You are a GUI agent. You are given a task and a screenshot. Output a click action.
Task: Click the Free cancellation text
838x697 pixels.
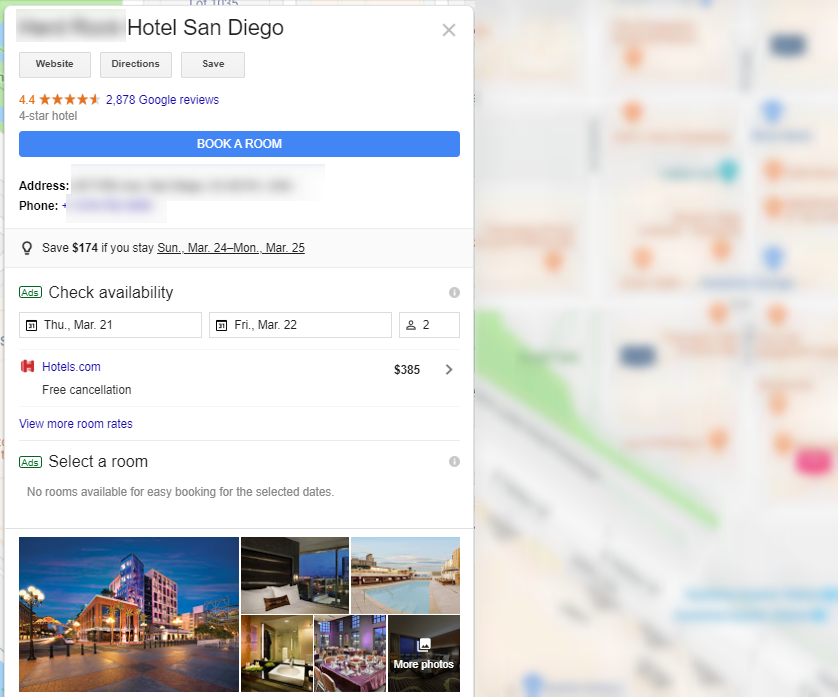point(87,390)
